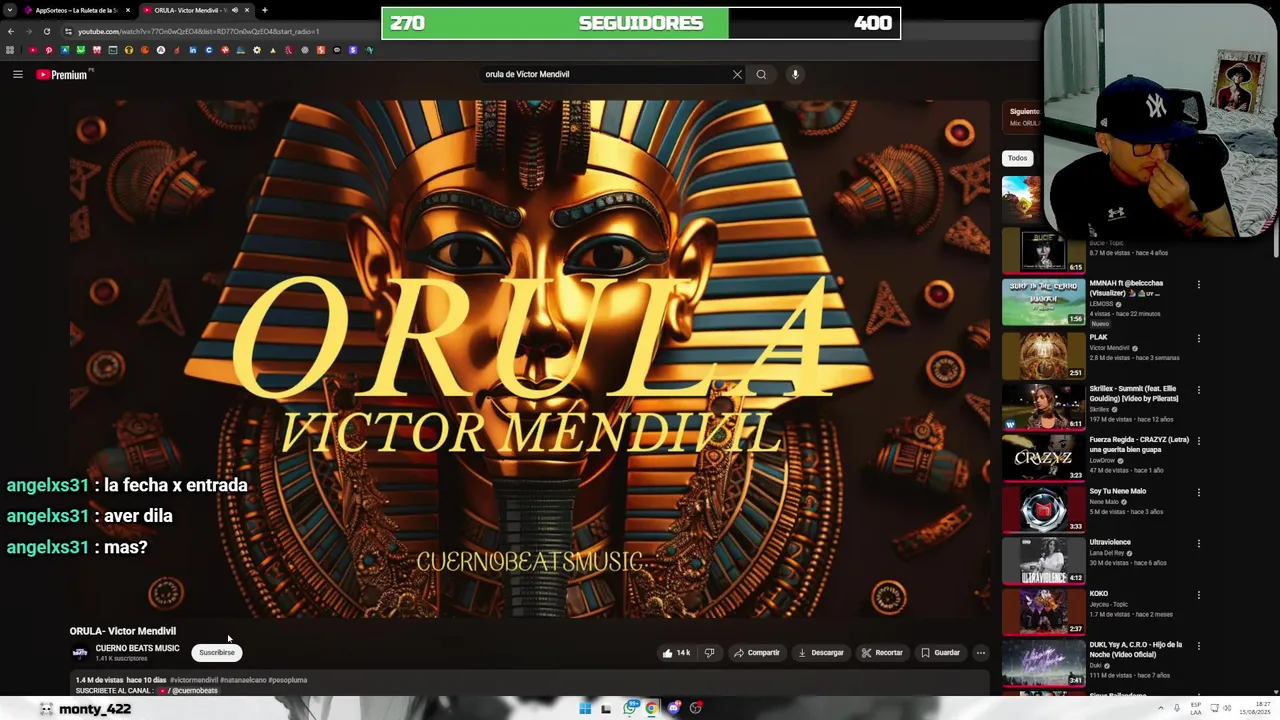Open options for Fuerza Regida CRAZYZ
This screenshot has height=720, width=1280.
1198,441
